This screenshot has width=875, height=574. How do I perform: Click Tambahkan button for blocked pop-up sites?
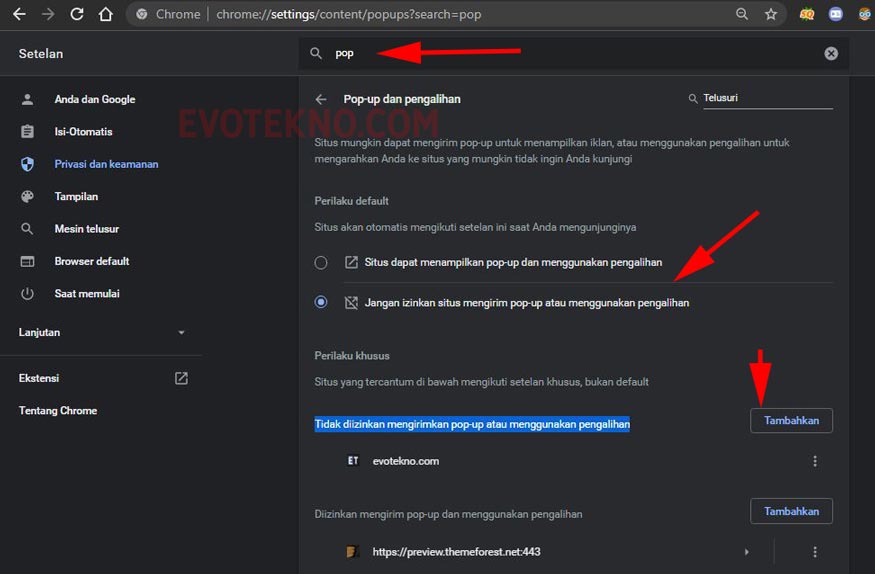[791, 421]
